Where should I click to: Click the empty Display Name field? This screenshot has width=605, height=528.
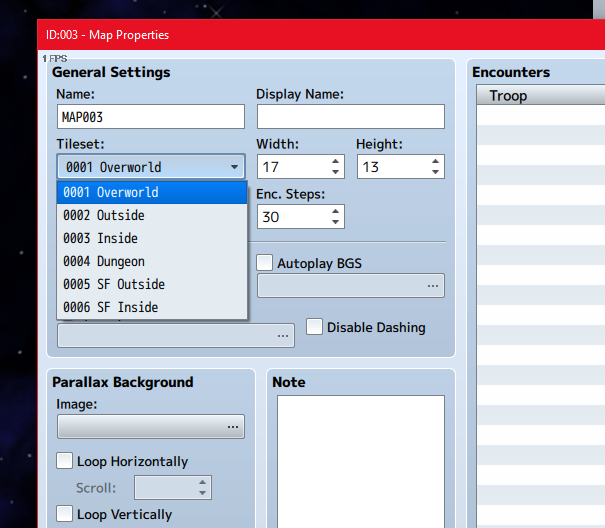[x=351, y=117]
